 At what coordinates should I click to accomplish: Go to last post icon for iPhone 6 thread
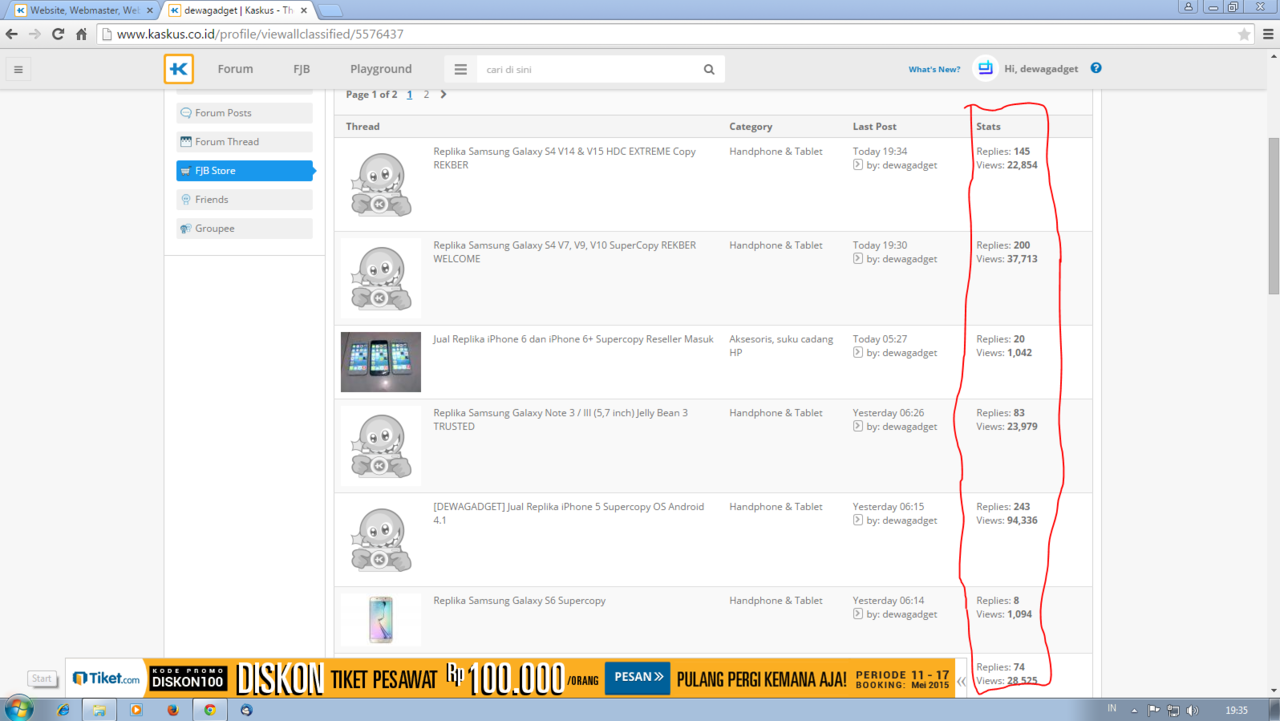(x=858, y=353)
